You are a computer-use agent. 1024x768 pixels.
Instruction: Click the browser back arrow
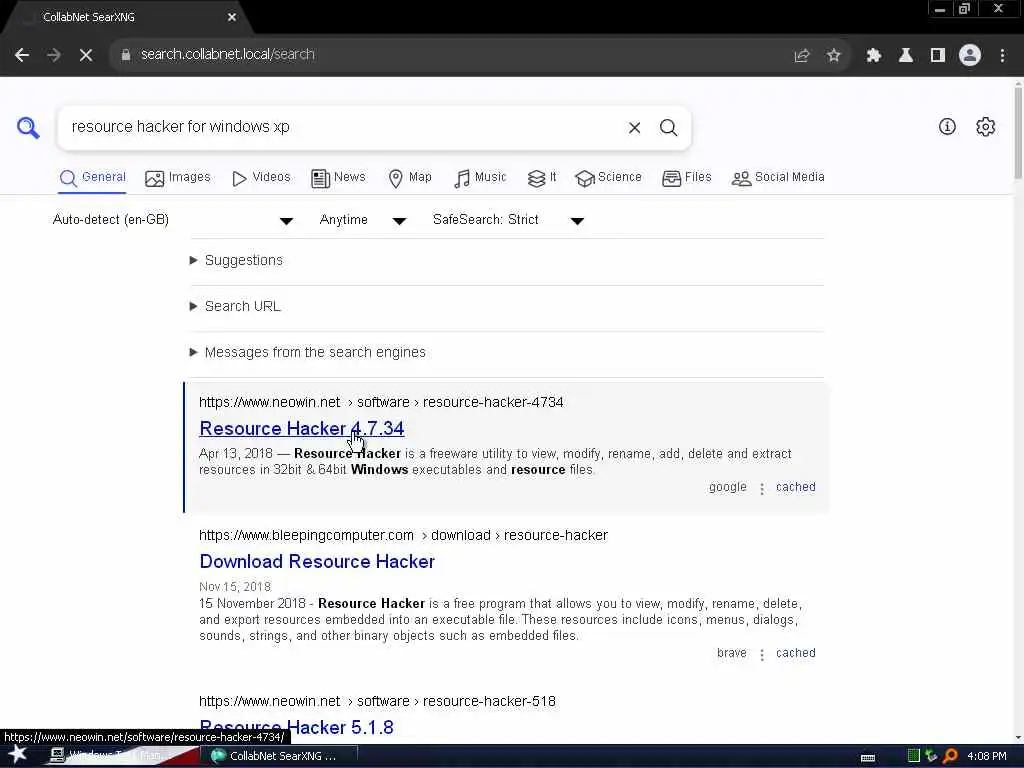[x=22, y=56]
